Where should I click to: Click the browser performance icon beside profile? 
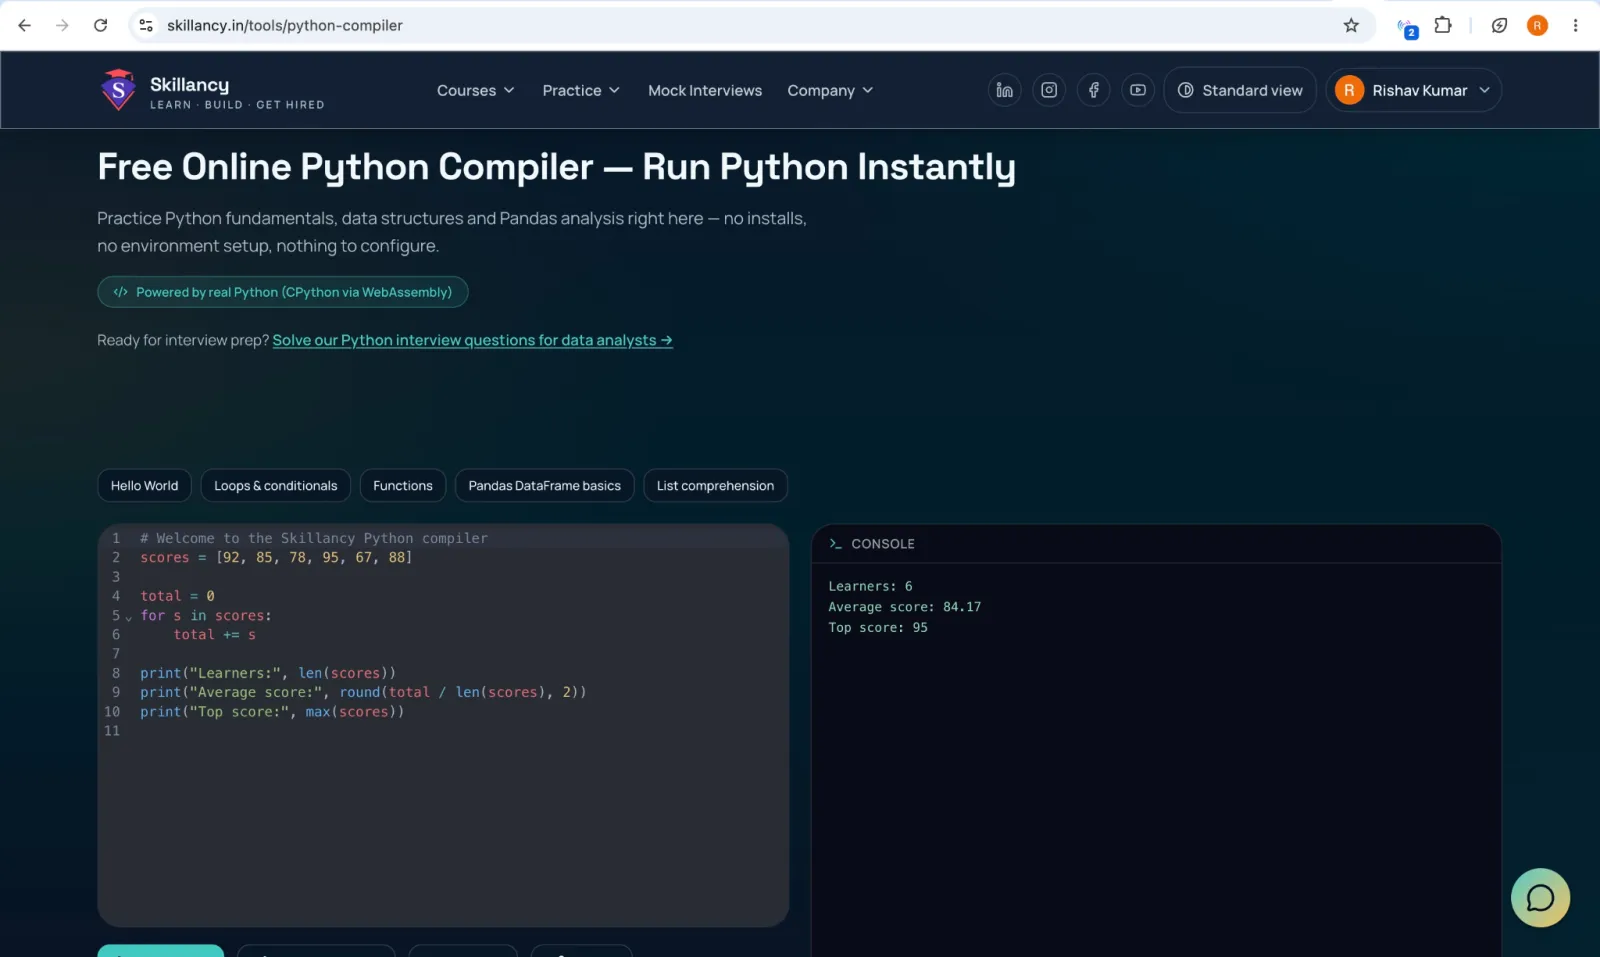(1499, 25)
